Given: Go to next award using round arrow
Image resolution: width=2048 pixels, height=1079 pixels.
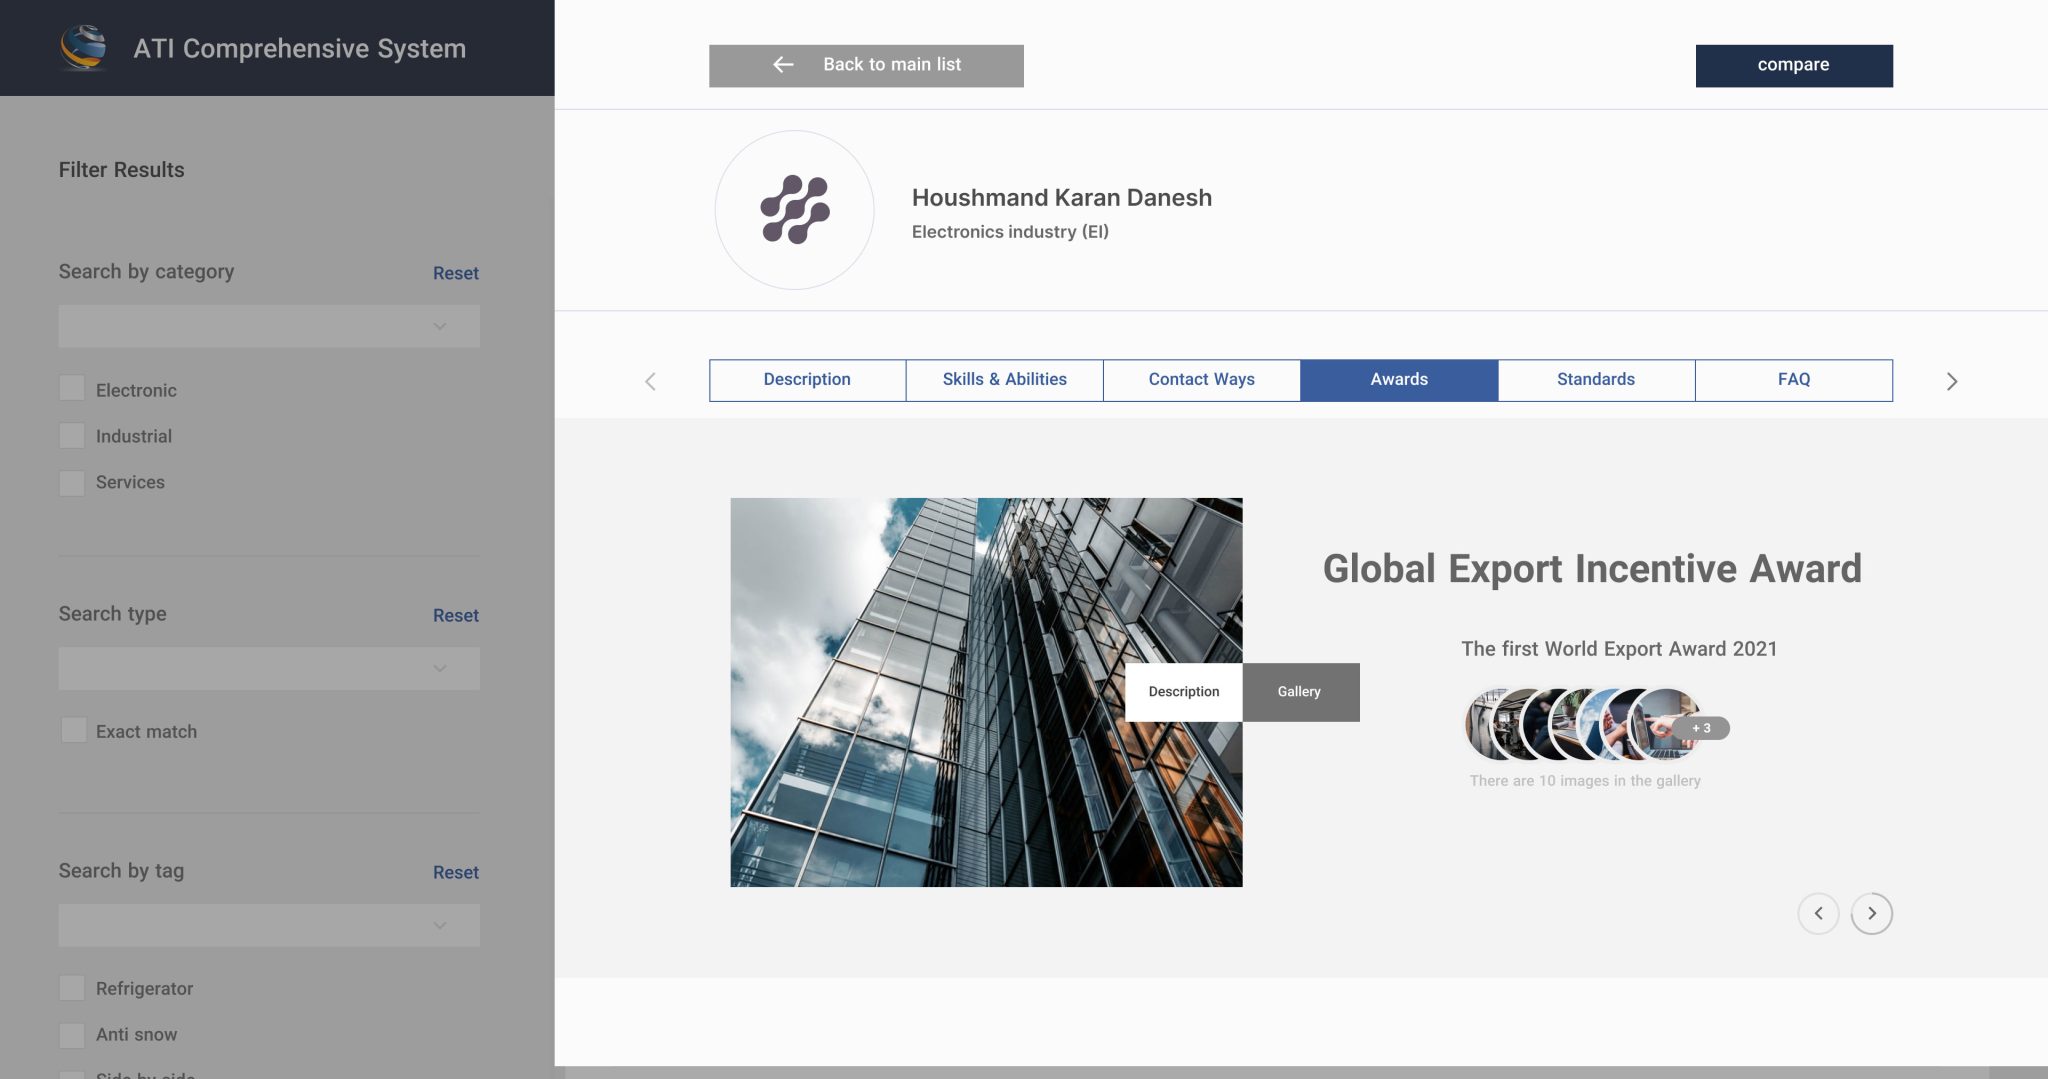Looking at the screenshot, I should click(x=1871, y=913).
